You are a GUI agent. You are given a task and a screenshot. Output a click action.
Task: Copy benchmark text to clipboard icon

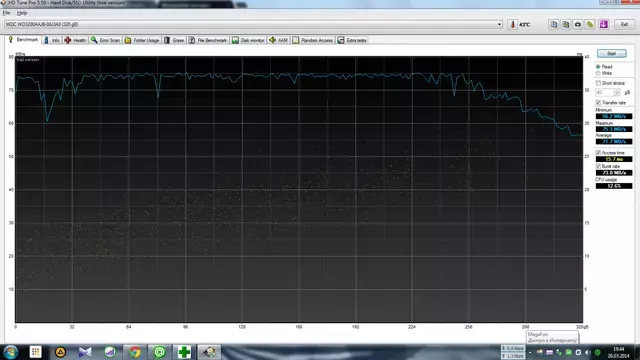pos(553,24)
